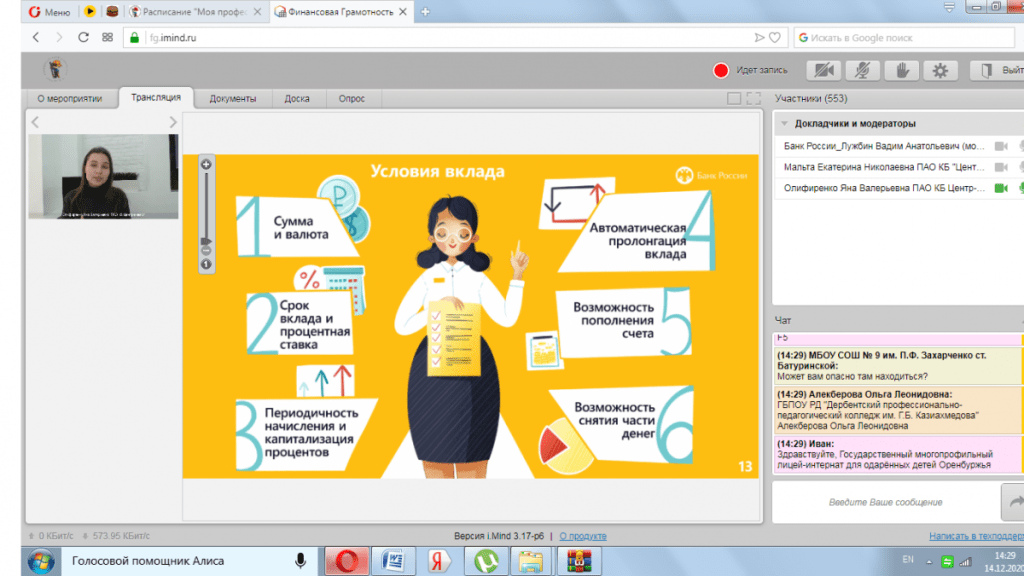Open Yandex browser from the taskbar
The height and width of the screenshot is (576, 1024).
coord(438,561)
